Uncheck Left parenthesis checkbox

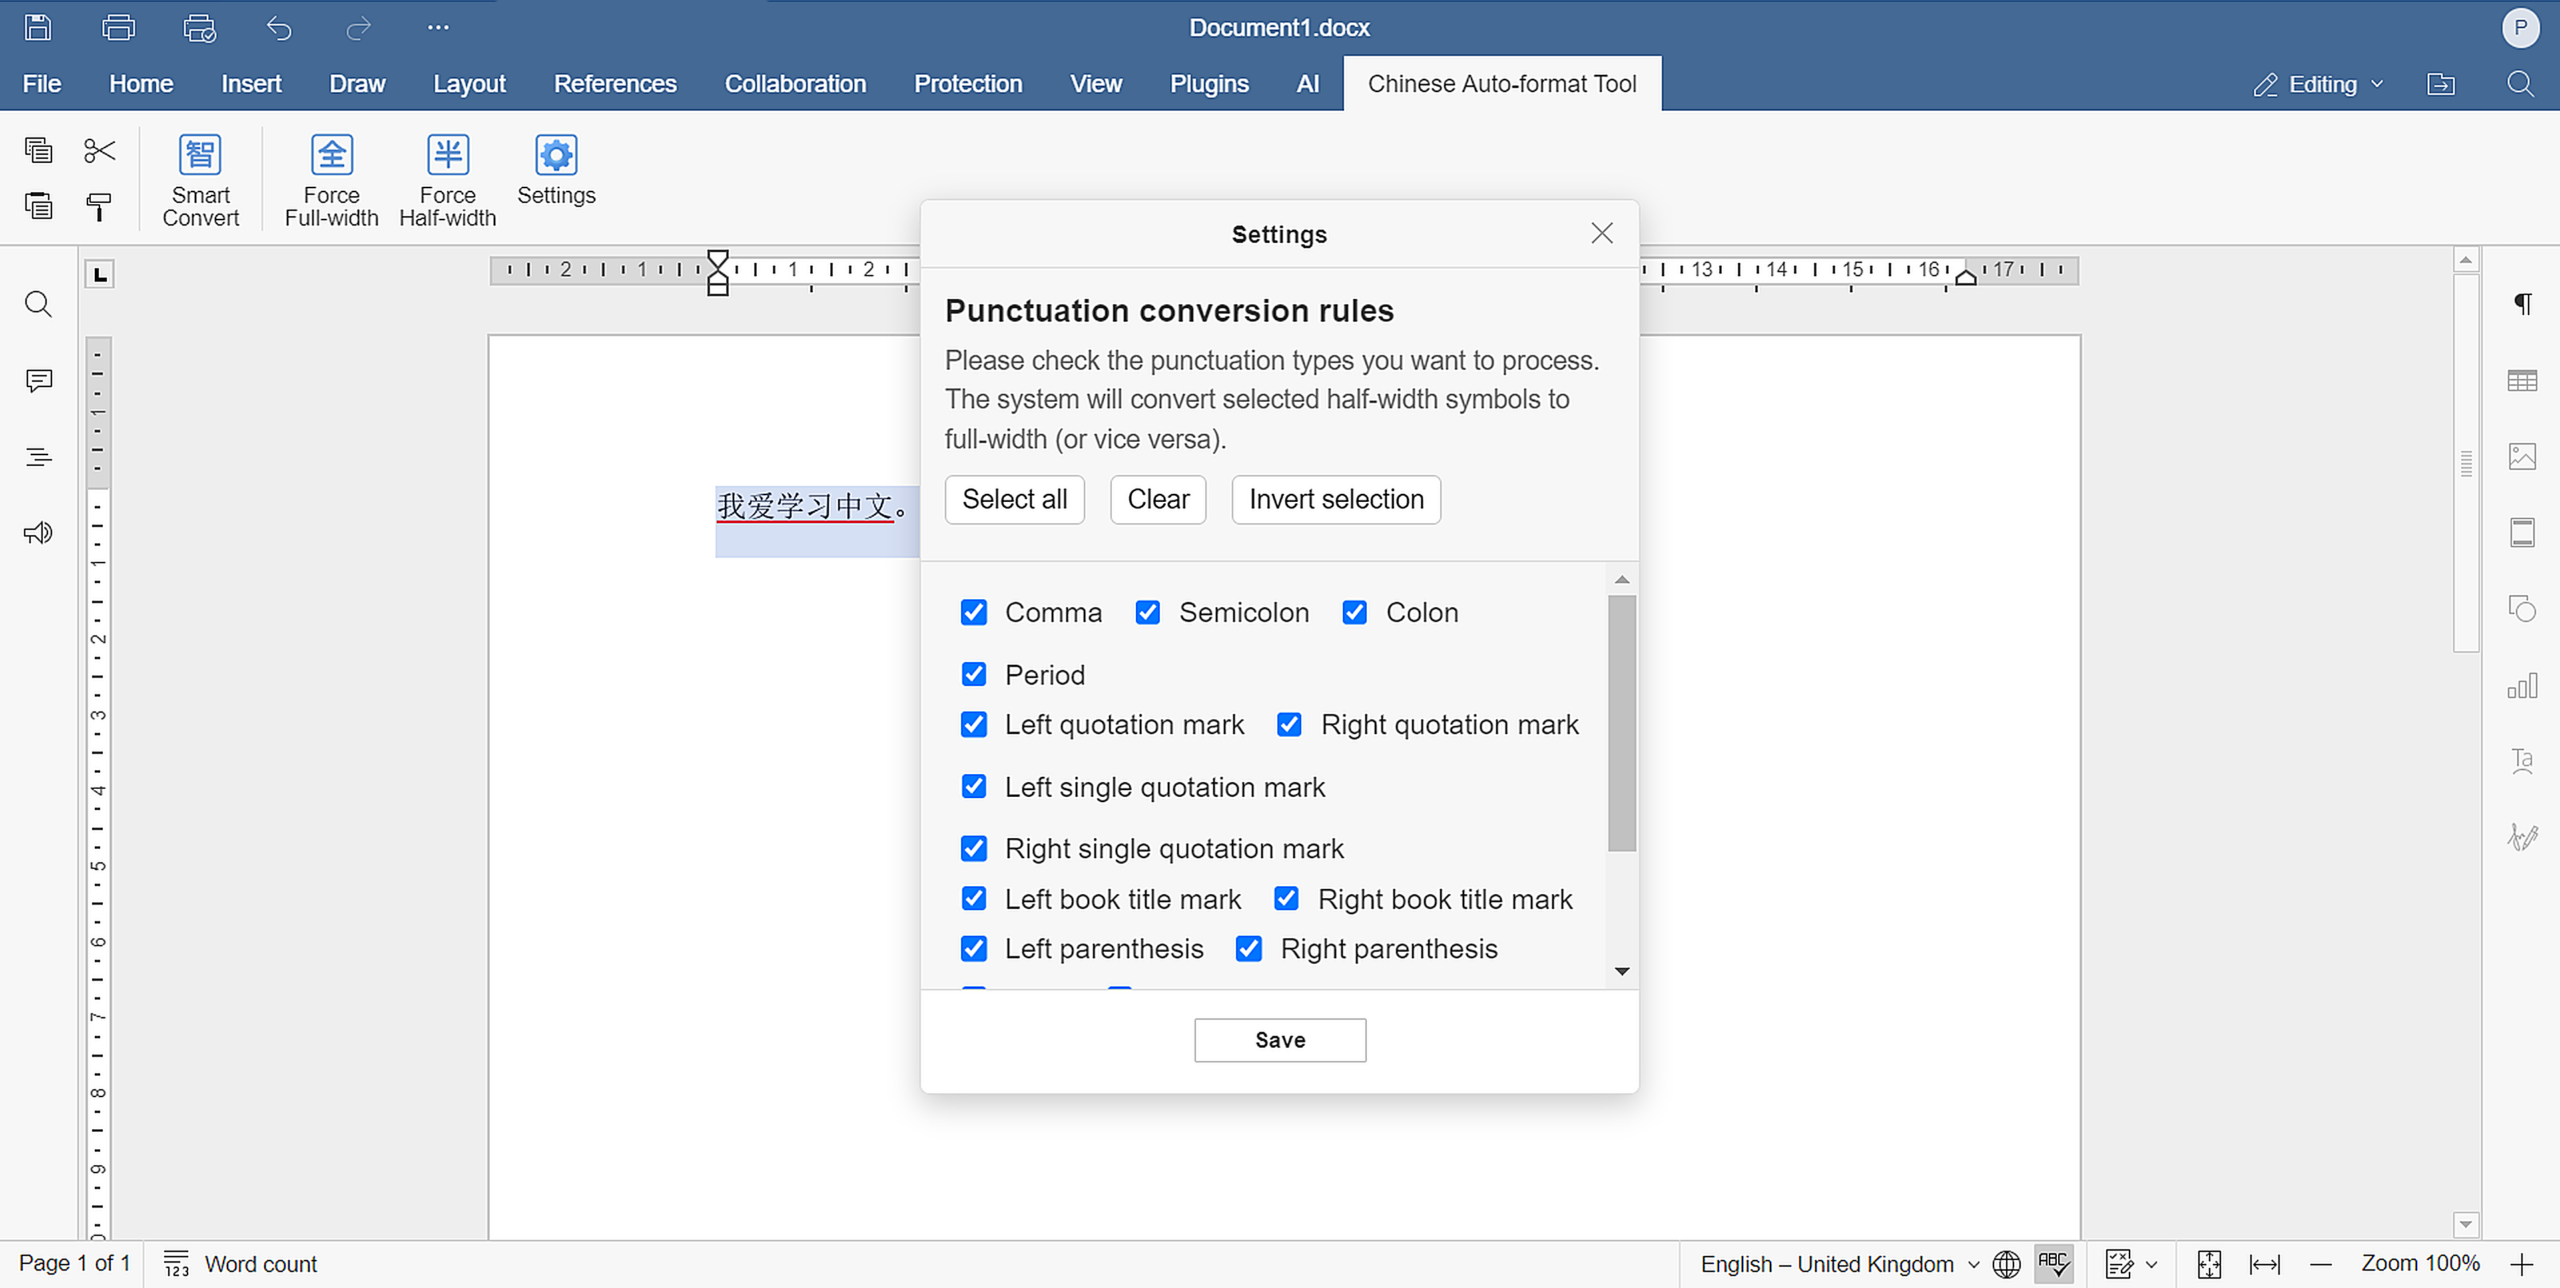click(974, 948)
